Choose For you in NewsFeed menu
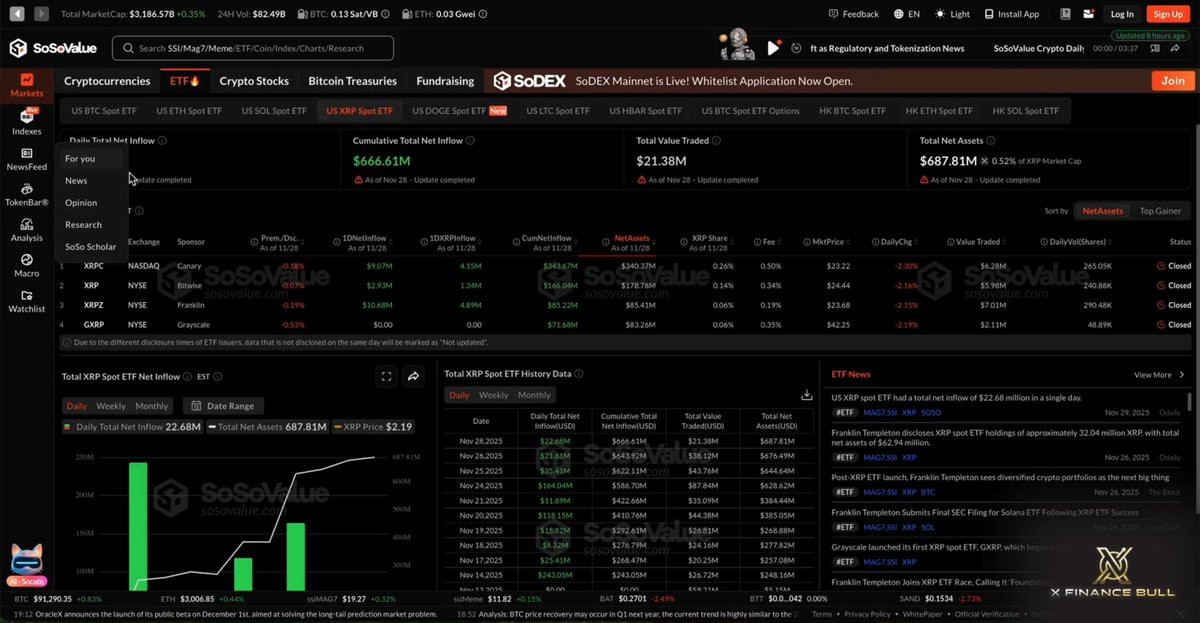 point(80,159)
